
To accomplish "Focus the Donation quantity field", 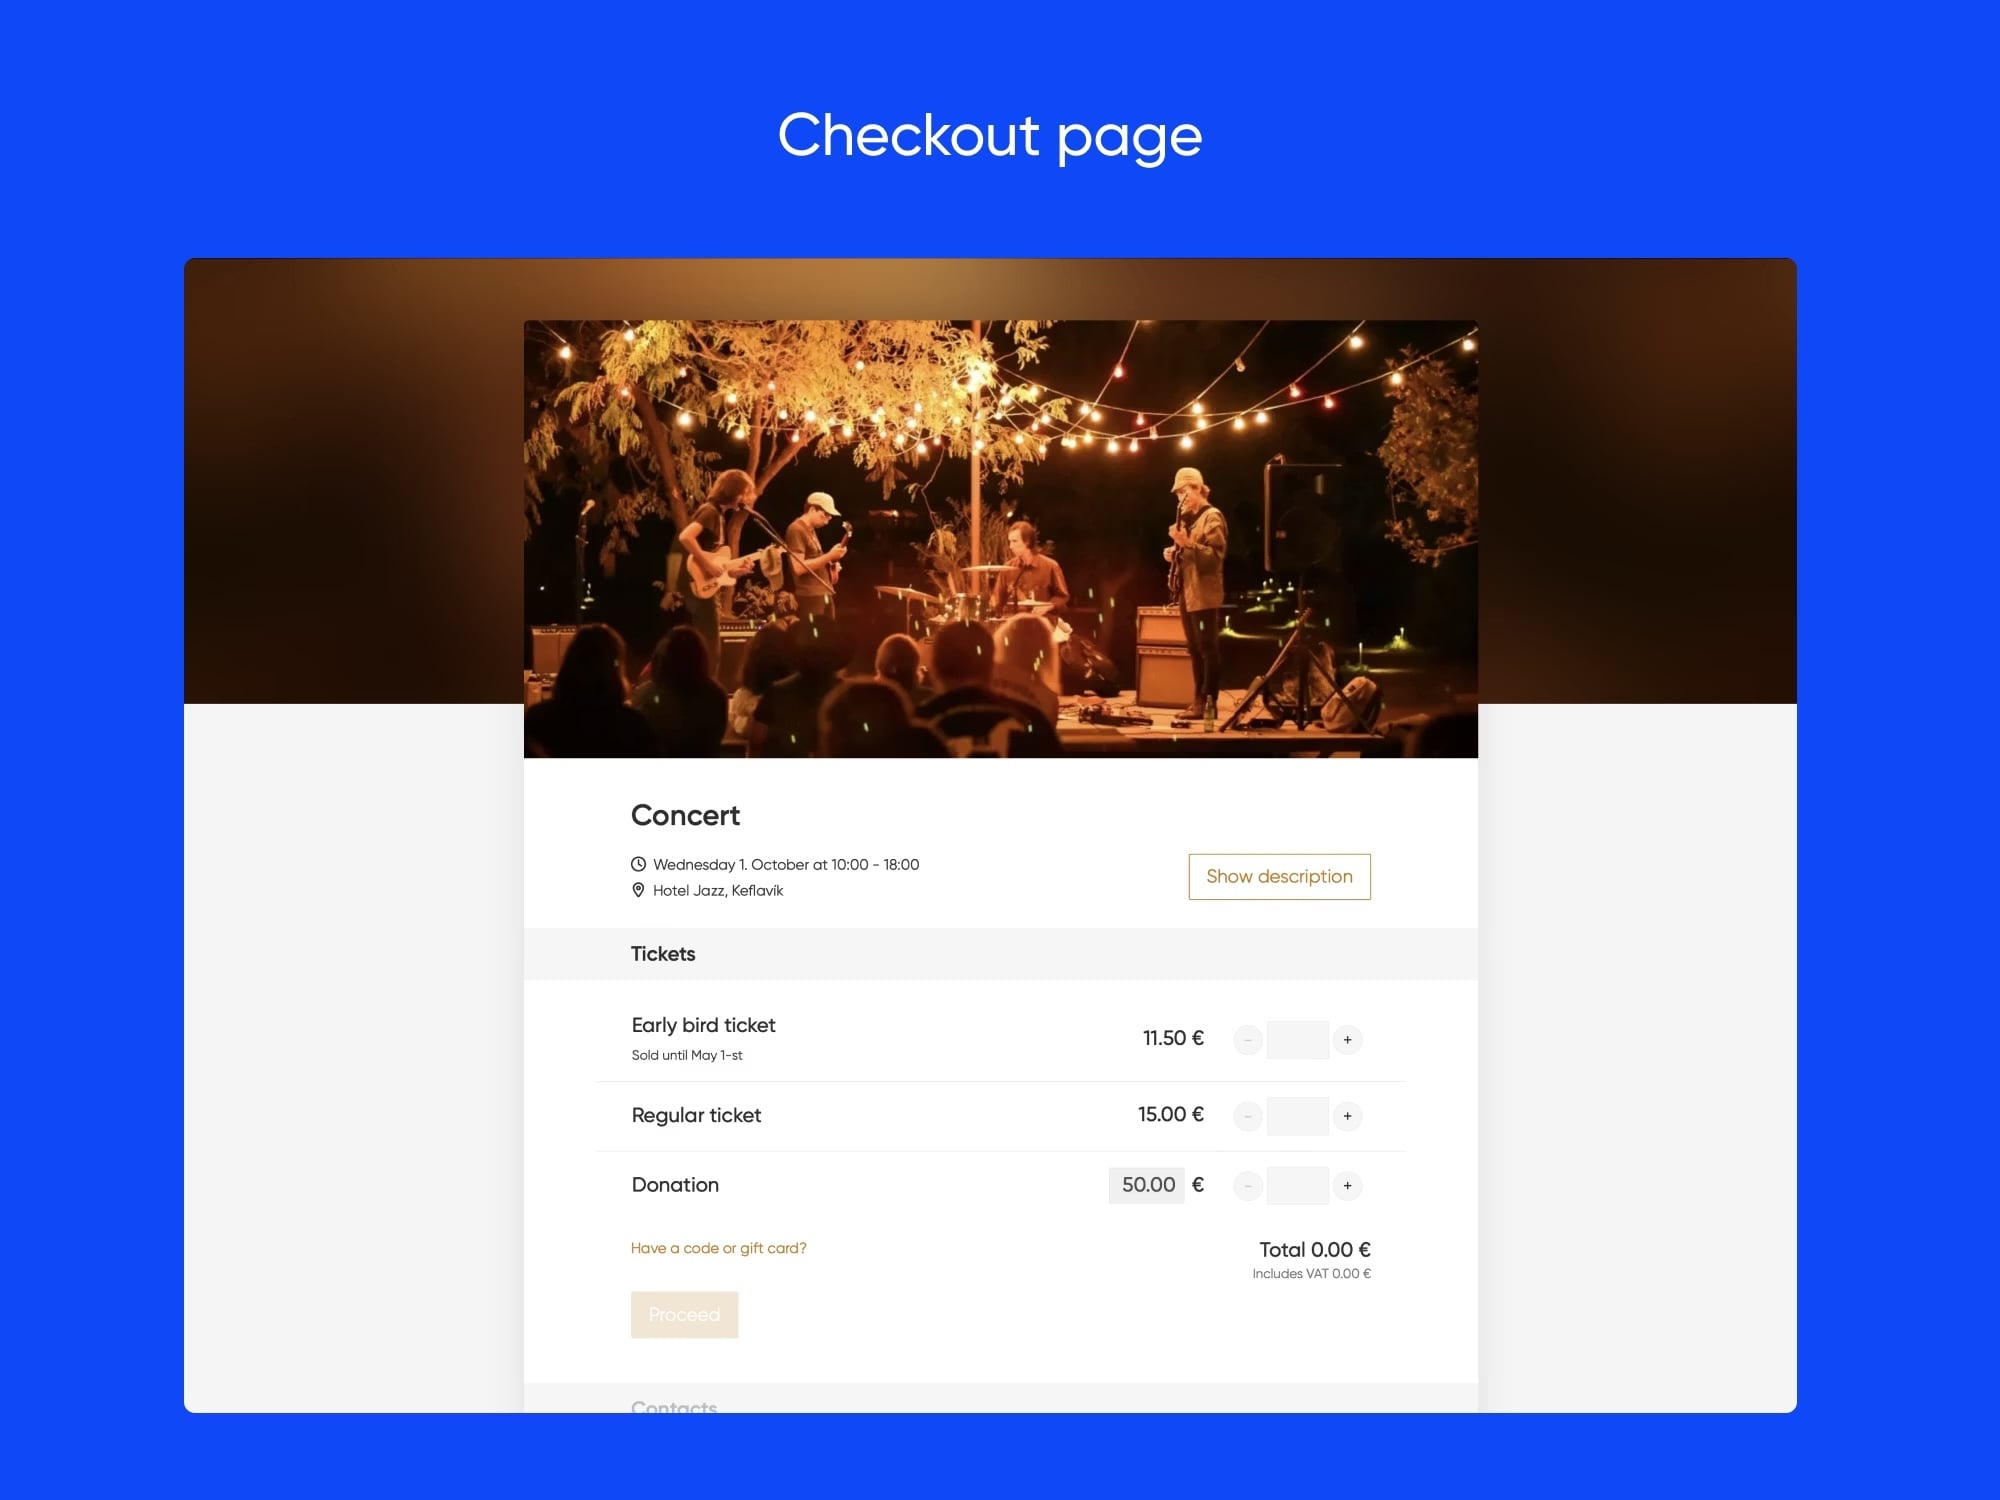I will pyautogui.click(x=1297, y=1186).
